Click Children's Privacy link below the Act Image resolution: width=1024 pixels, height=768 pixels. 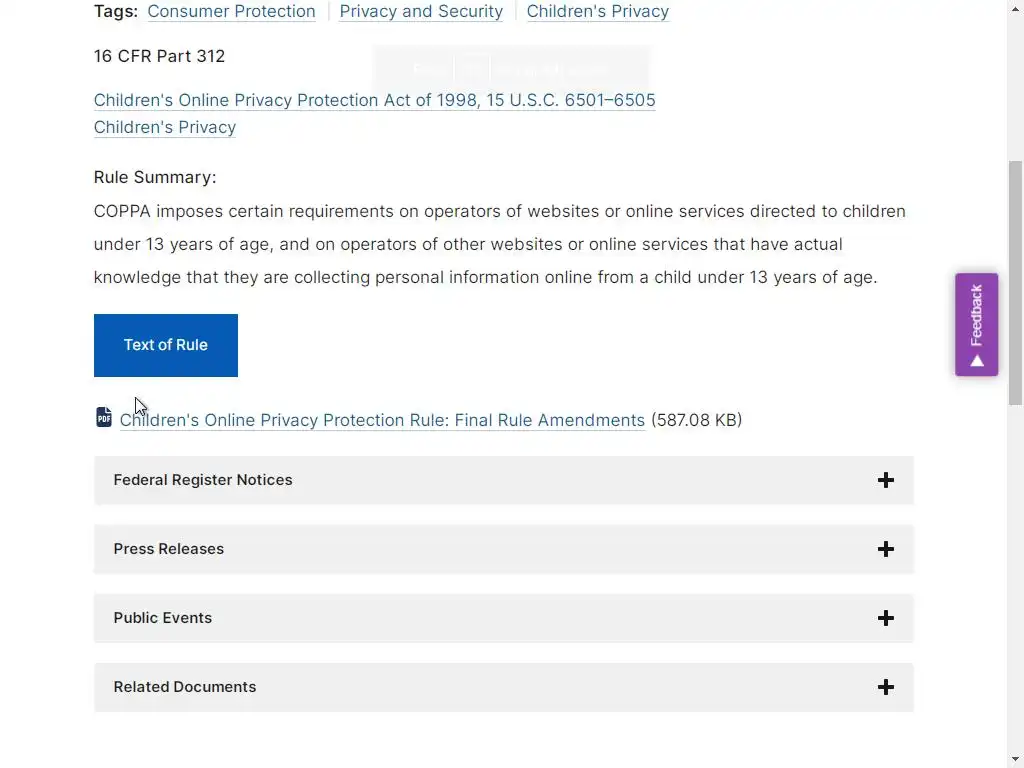(165, 128)
